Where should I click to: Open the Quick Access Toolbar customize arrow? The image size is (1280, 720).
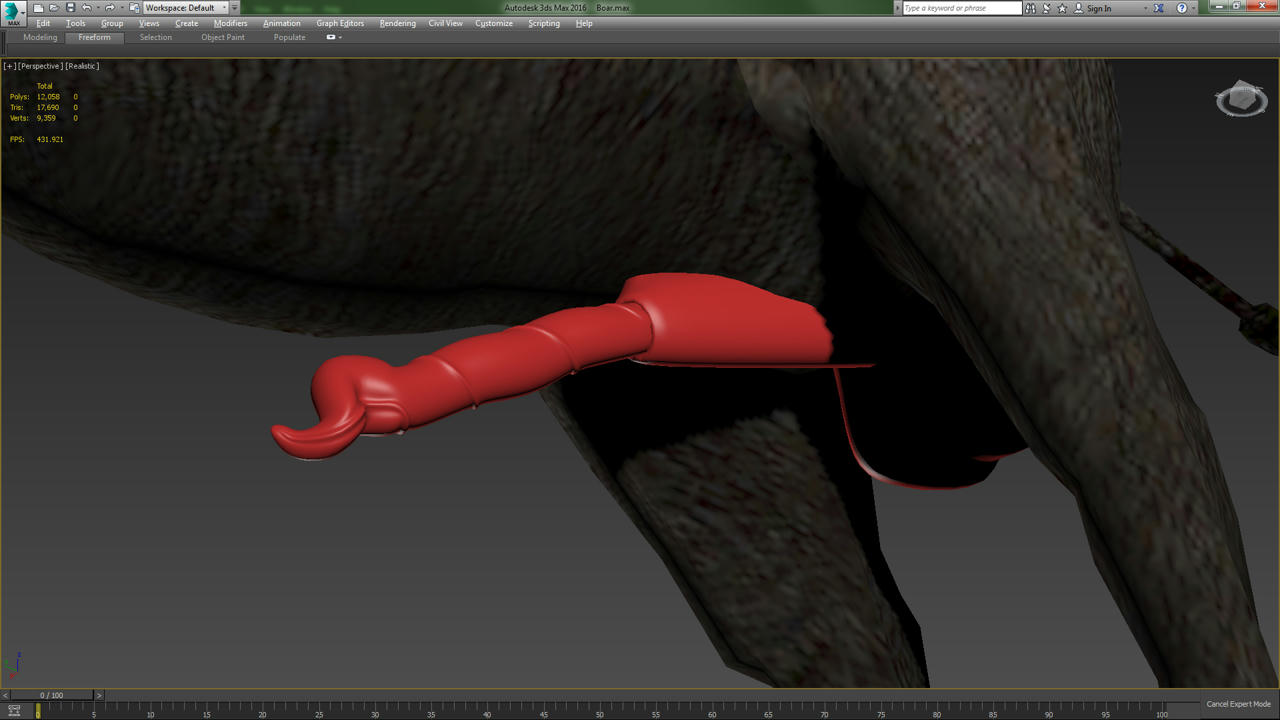pyautogui.click(x=235, y=8)
